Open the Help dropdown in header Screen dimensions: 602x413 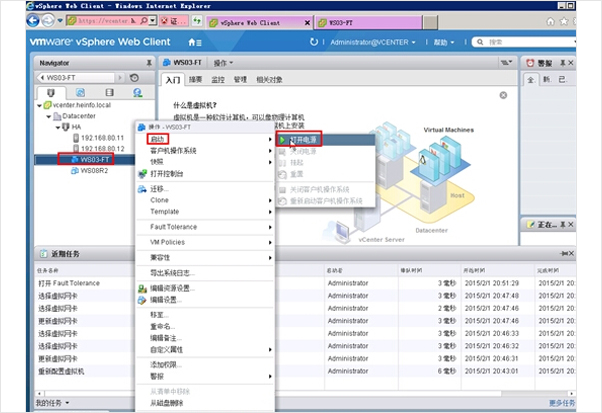(x=444, y=42)
